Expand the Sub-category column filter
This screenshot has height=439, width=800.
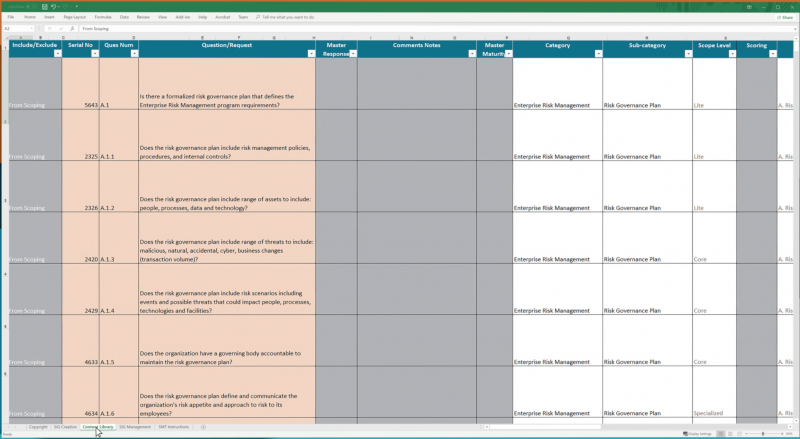(x=687, y=54)
